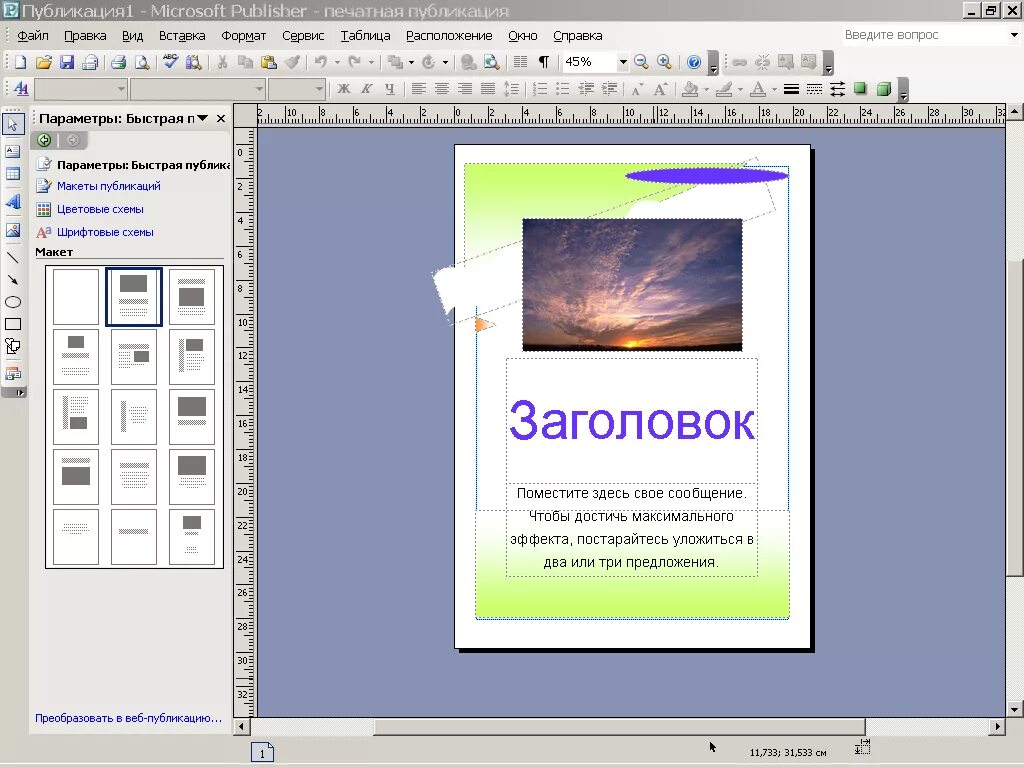This screenshot has height=768, width=1024.
Task: Select the sunset picture on page
Action: [632, 285]
